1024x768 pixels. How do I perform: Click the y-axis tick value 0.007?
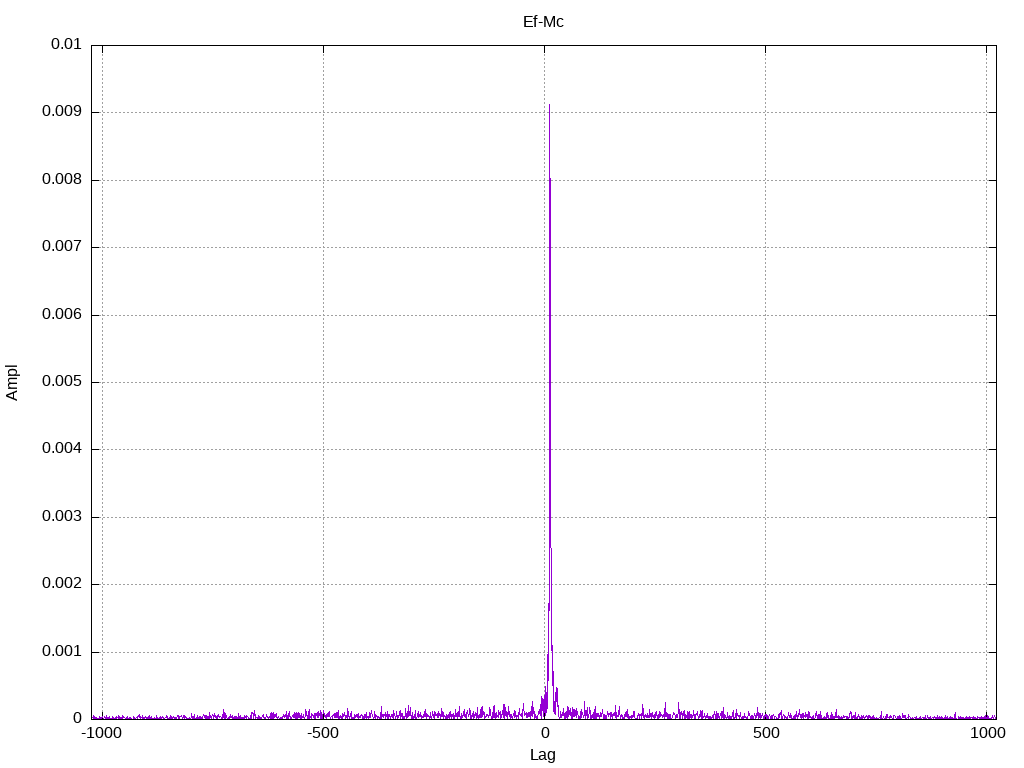[x=62, y=247]
